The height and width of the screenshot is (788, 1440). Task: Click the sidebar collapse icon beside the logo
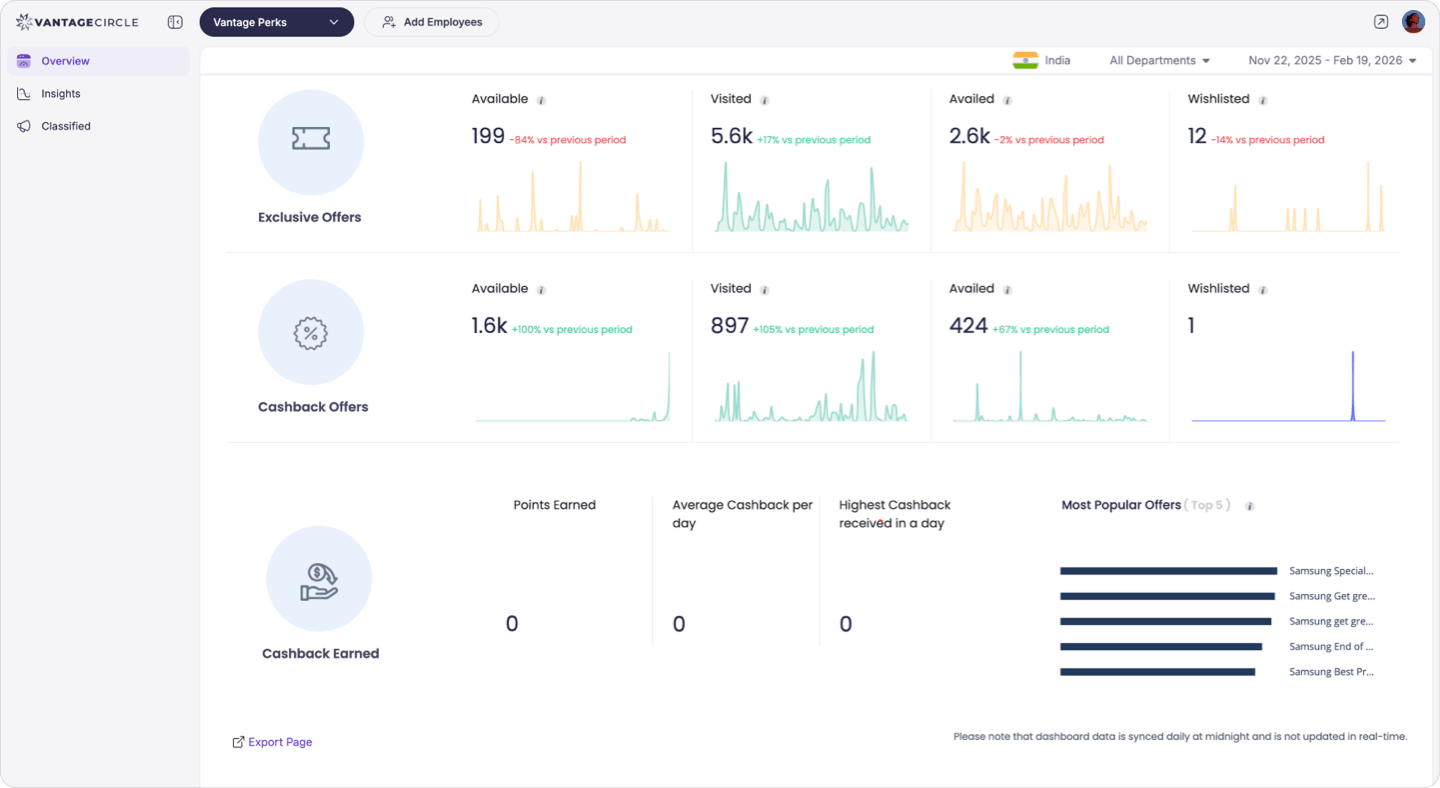(x=175, y=21)
